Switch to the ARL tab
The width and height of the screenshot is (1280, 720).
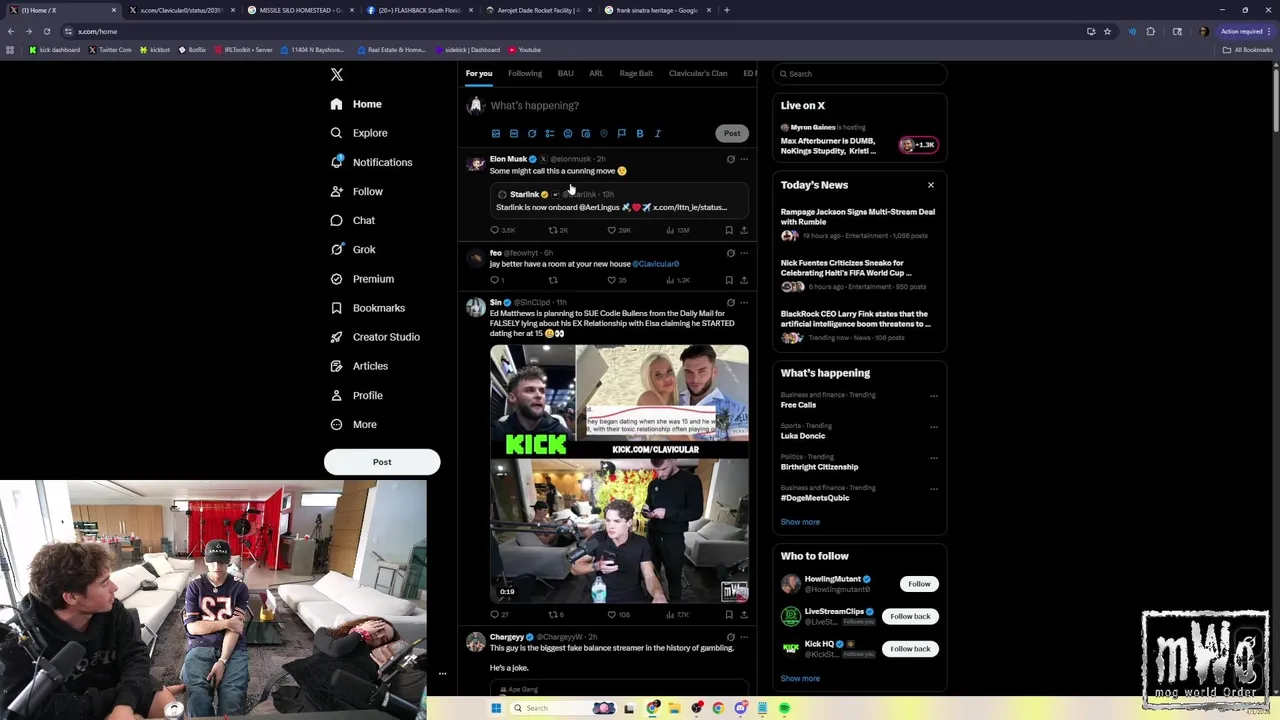[x=596, y=74]
